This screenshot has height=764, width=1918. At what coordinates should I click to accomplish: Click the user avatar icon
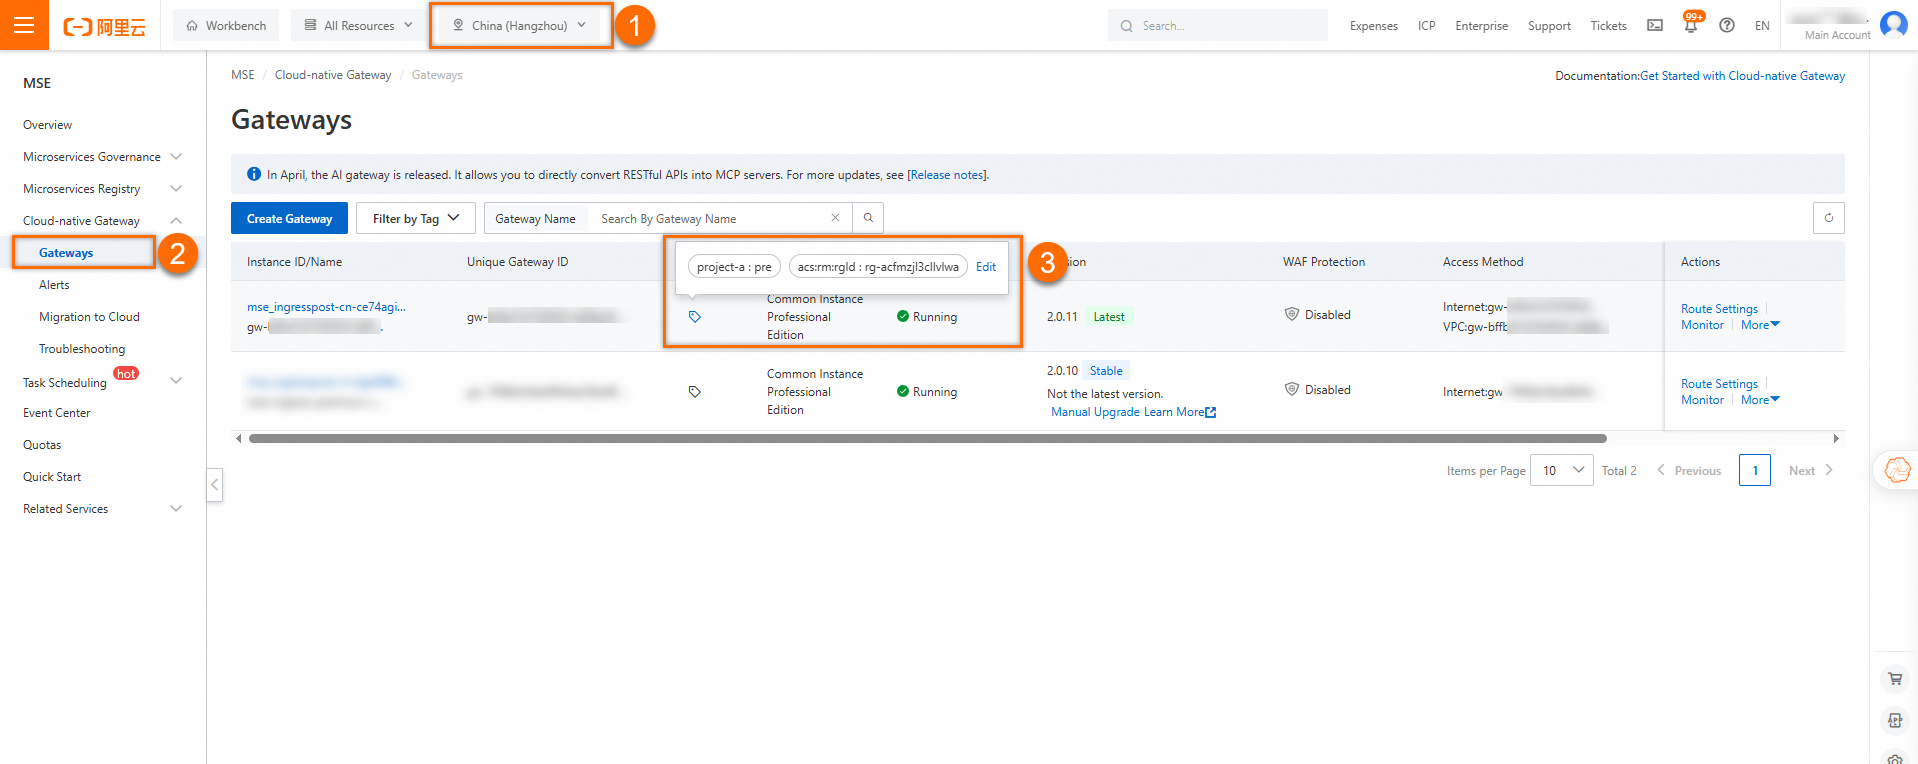click(1894, 24)
